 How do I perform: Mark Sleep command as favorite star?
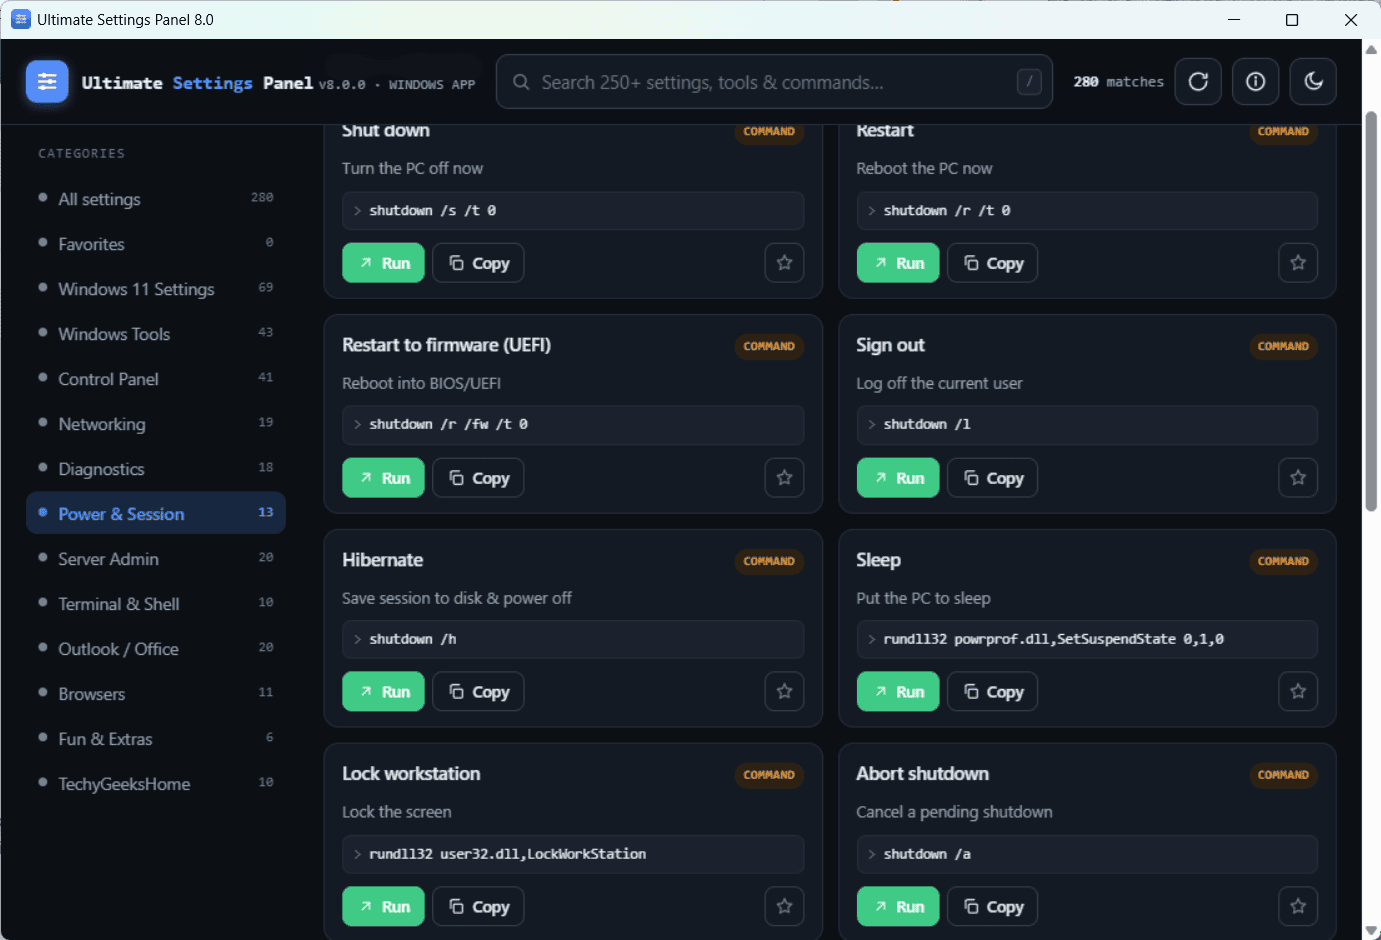click(x=1298, y=692)
